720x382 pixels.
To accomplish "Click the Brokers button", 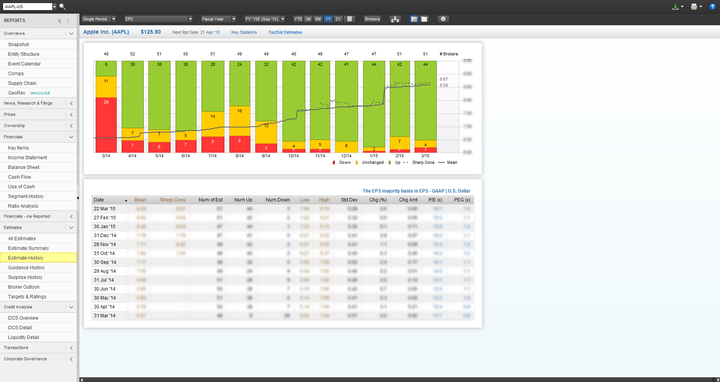I will [372, 19].
